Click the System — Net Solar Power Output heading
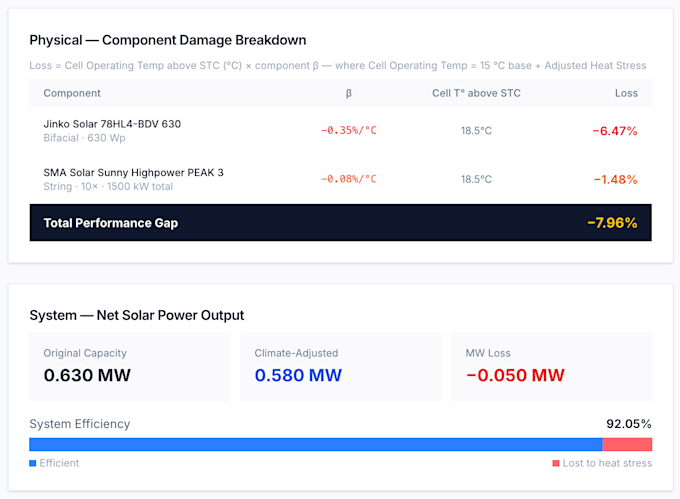The width and height of the screenshot is (680, 499). pyautogui.click(x=137, y=315)
